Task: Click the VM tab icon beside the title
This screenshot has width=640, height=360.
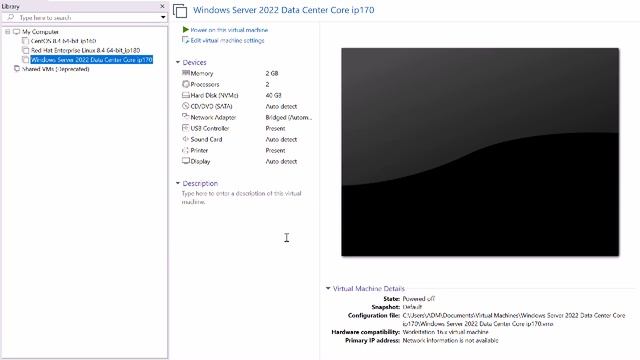Action: [x=180, y=11]
